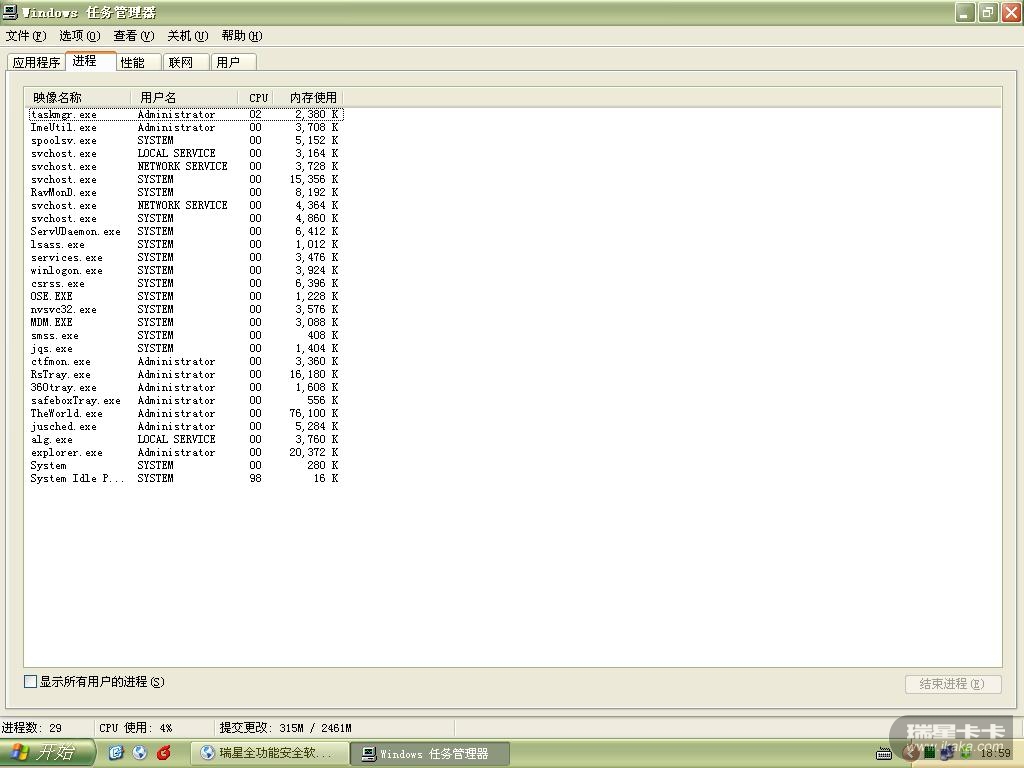
Task: Open the 帮助(H) menu
Action: coord(242,36)
